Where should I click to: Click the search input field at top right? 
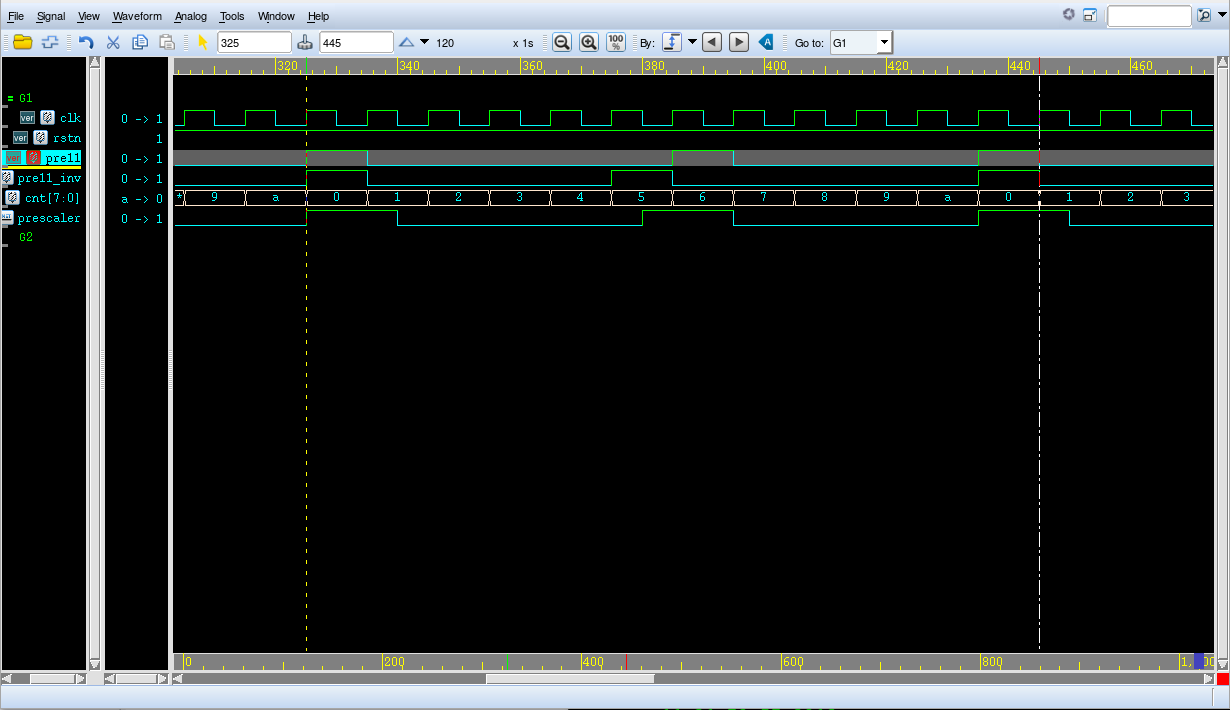click(1149, 16)
